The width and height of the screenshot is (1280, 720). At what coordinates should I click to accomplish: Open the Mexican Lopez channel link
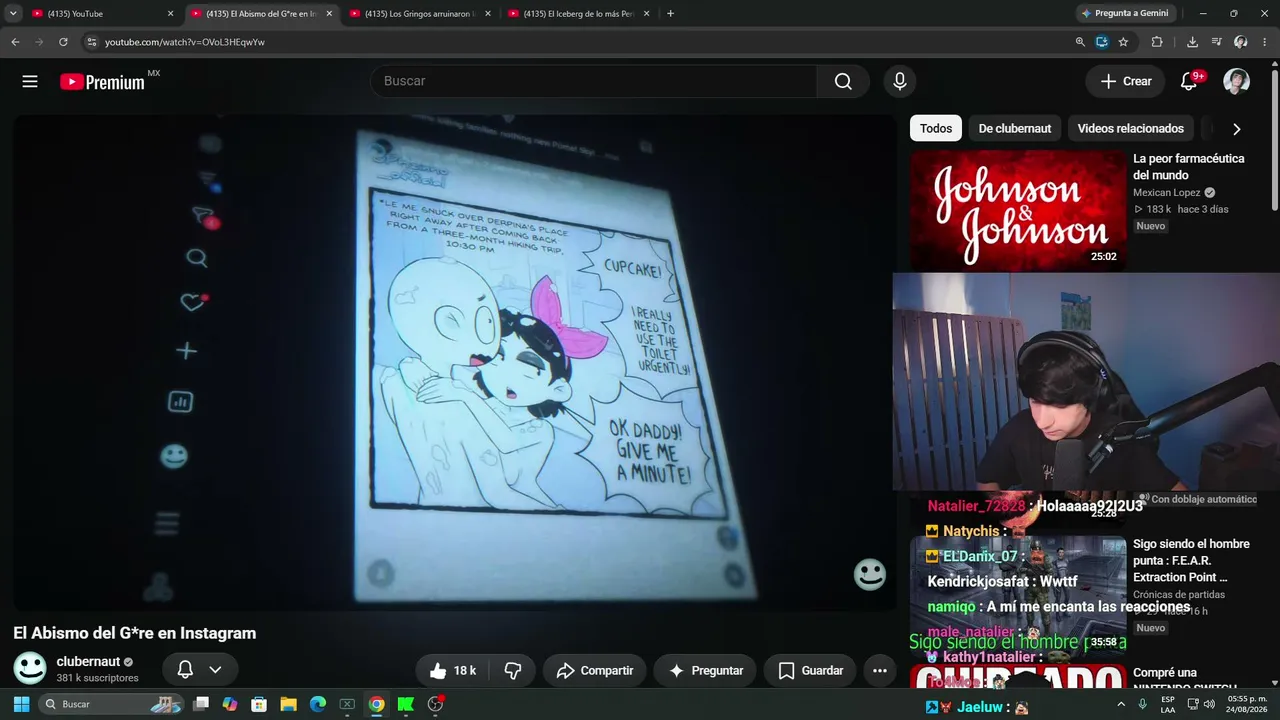point(1167,193)
